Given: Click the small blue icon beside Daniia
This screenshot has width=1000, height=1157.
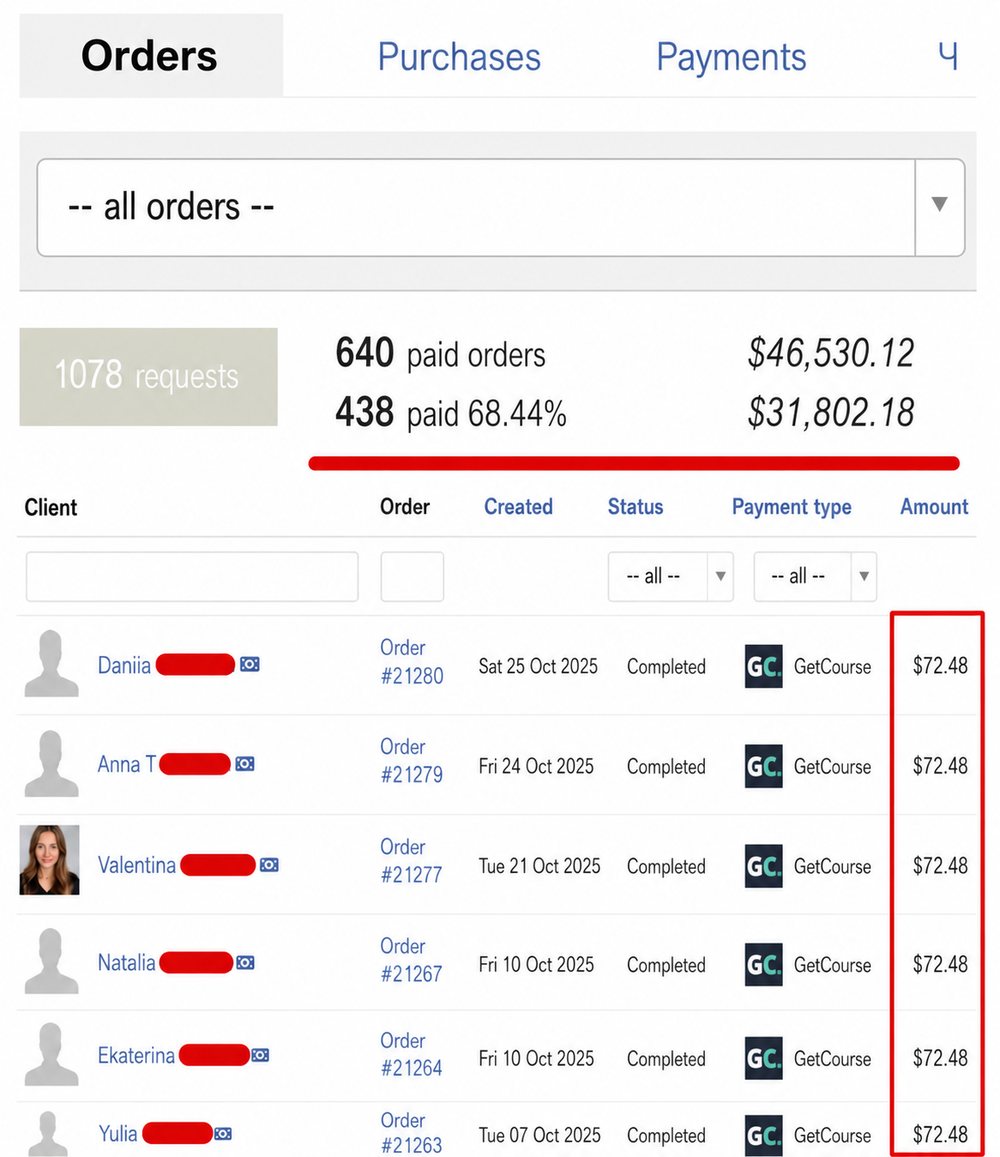Looking at the screenshot, I should tap(249, 664).
